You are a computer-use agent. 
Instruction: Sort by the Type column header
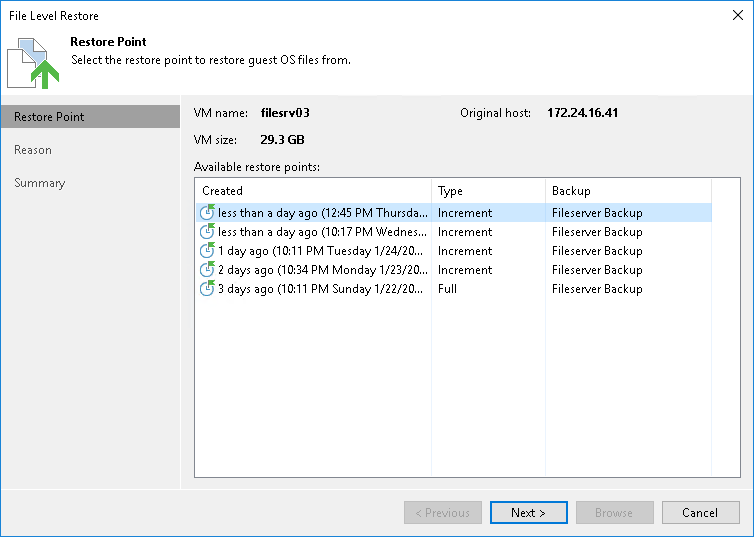(489, 191)
